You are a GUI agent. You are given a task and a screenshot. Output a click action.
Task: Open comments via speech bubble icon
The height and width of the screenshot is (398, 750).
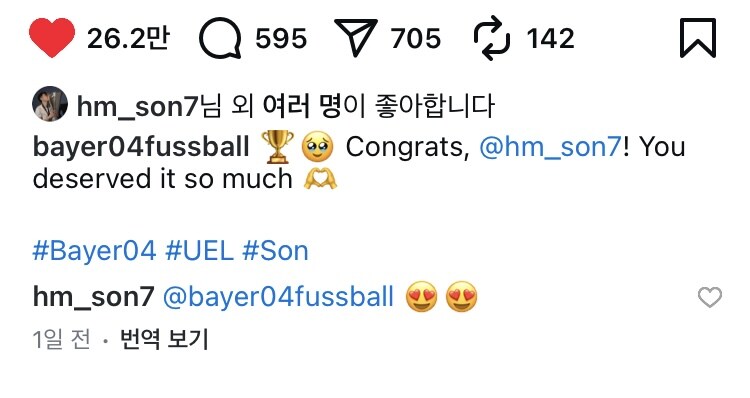click(220, 38)
